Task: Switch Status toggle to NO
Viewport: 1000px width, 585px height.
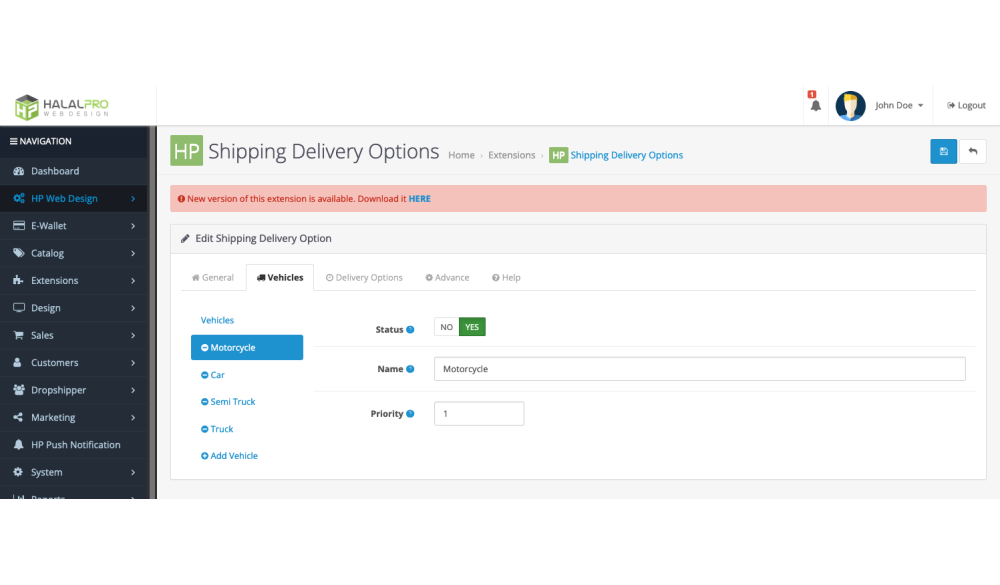Action: tap(446, 327)
